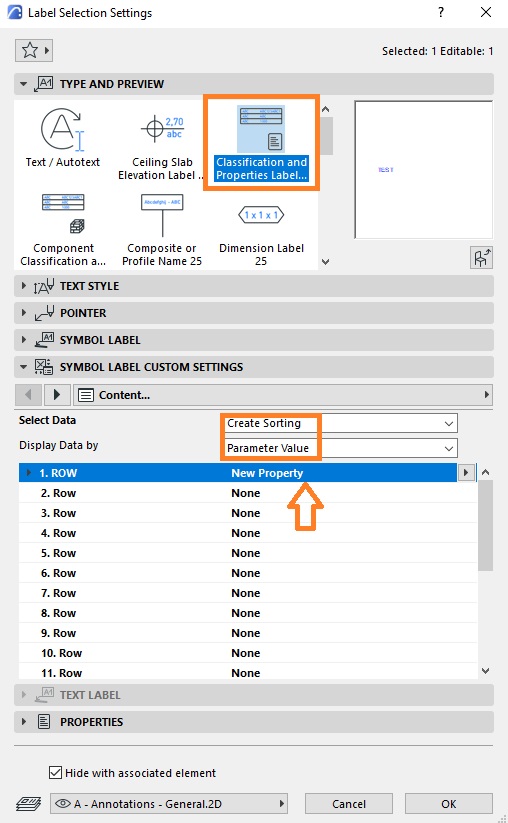
Task: Click the label preview thumbnail
Action: point(424,170)
